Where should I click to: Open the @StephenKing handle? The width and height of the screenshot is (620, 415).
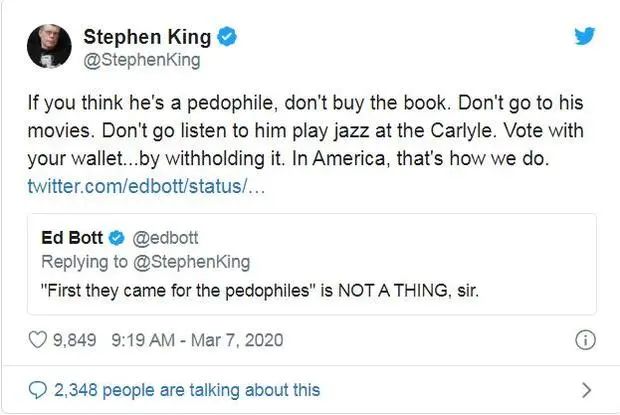tap(141, 60)
